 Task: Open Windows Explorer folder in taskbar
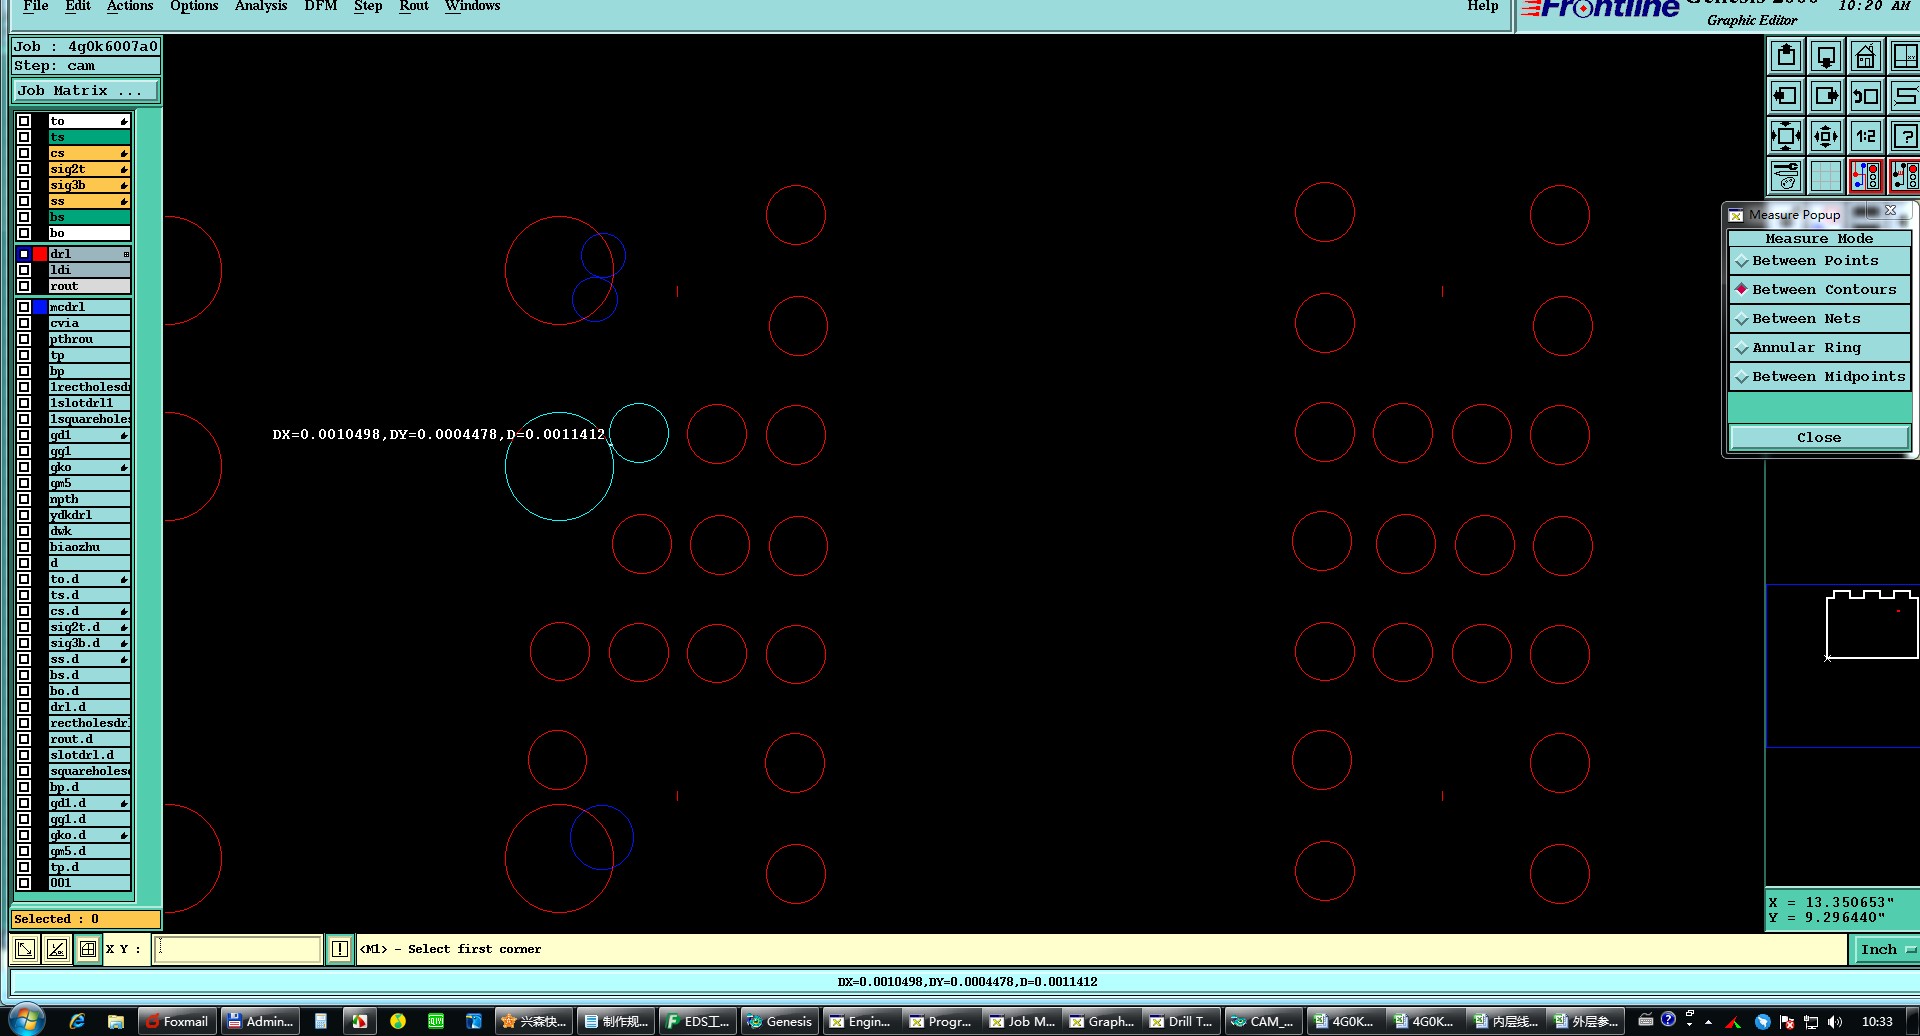tap(116, 1021)
